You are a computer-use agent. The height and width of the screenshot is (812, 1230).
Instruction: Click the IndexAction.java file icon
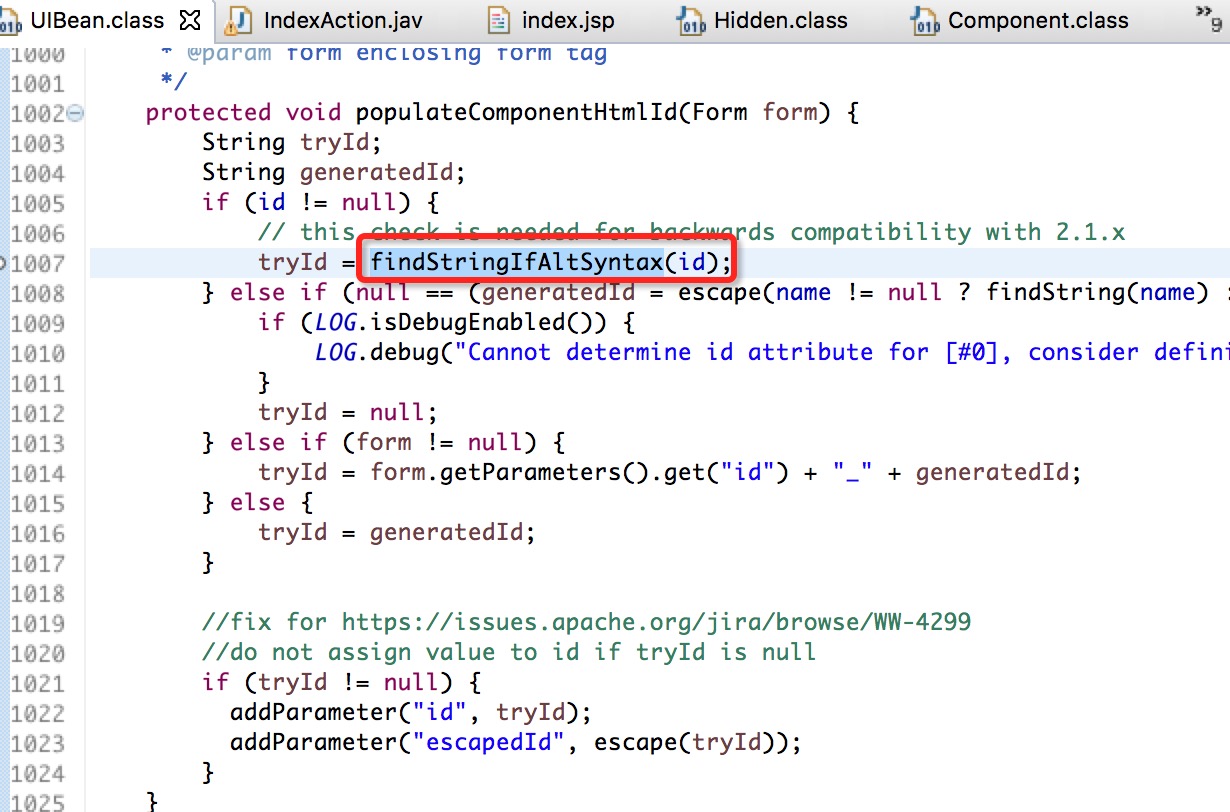pos(239,21)
